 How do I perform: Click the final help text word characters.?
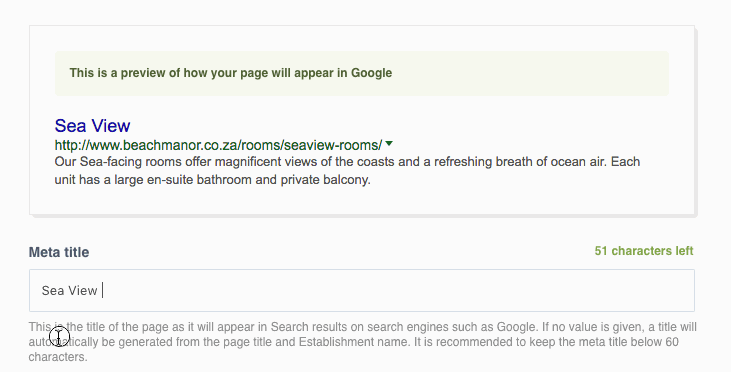tap(58, 357)
